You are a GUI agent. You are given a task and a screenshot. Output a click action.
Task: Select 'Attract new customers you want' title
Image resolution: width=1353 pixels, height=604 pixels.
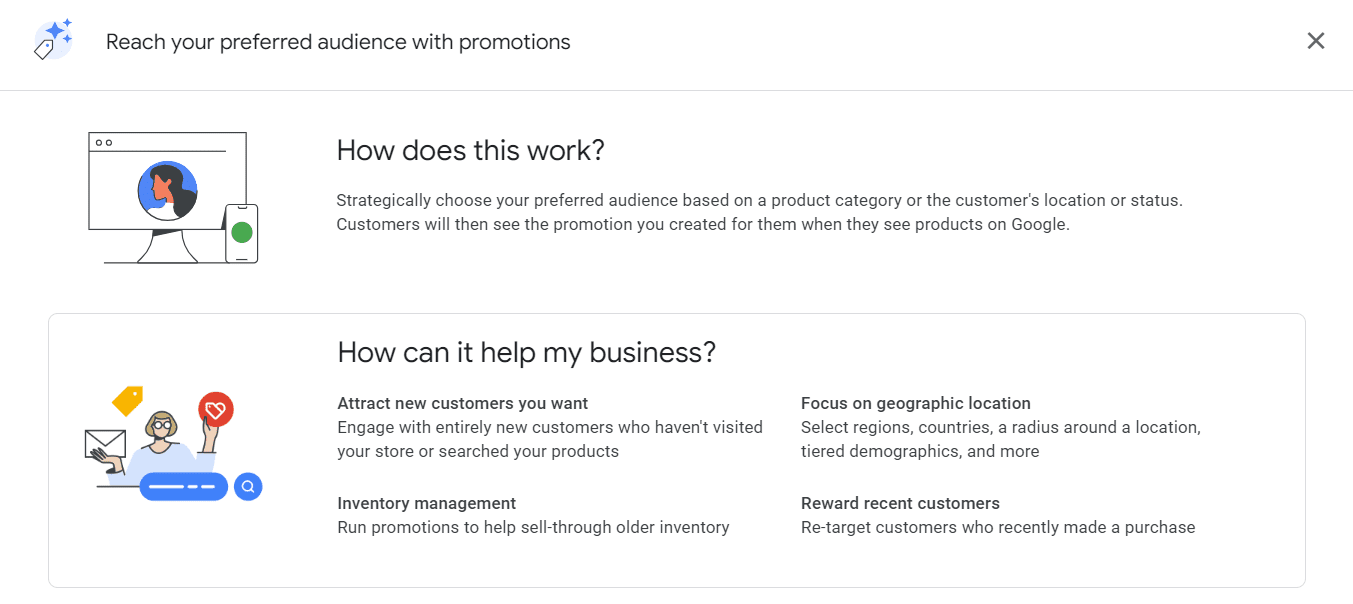click(x=463, y=403)
